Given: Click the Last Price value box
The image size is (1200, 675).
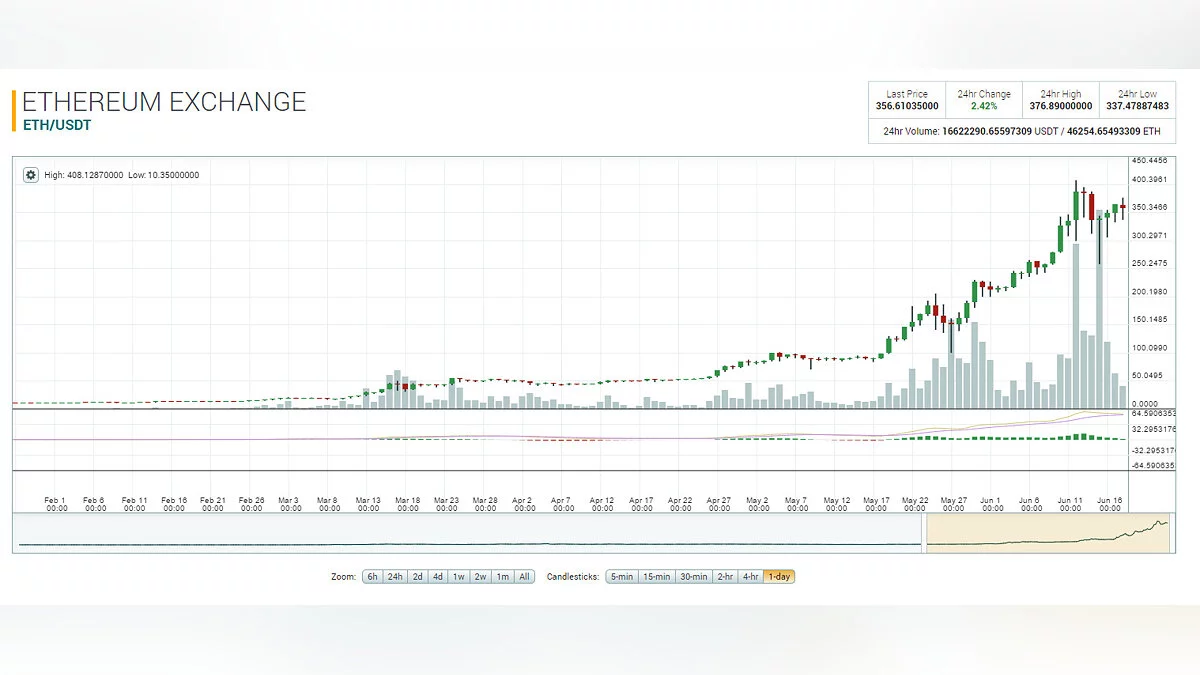Looking at the screenshot, I should tap(907, 100).
